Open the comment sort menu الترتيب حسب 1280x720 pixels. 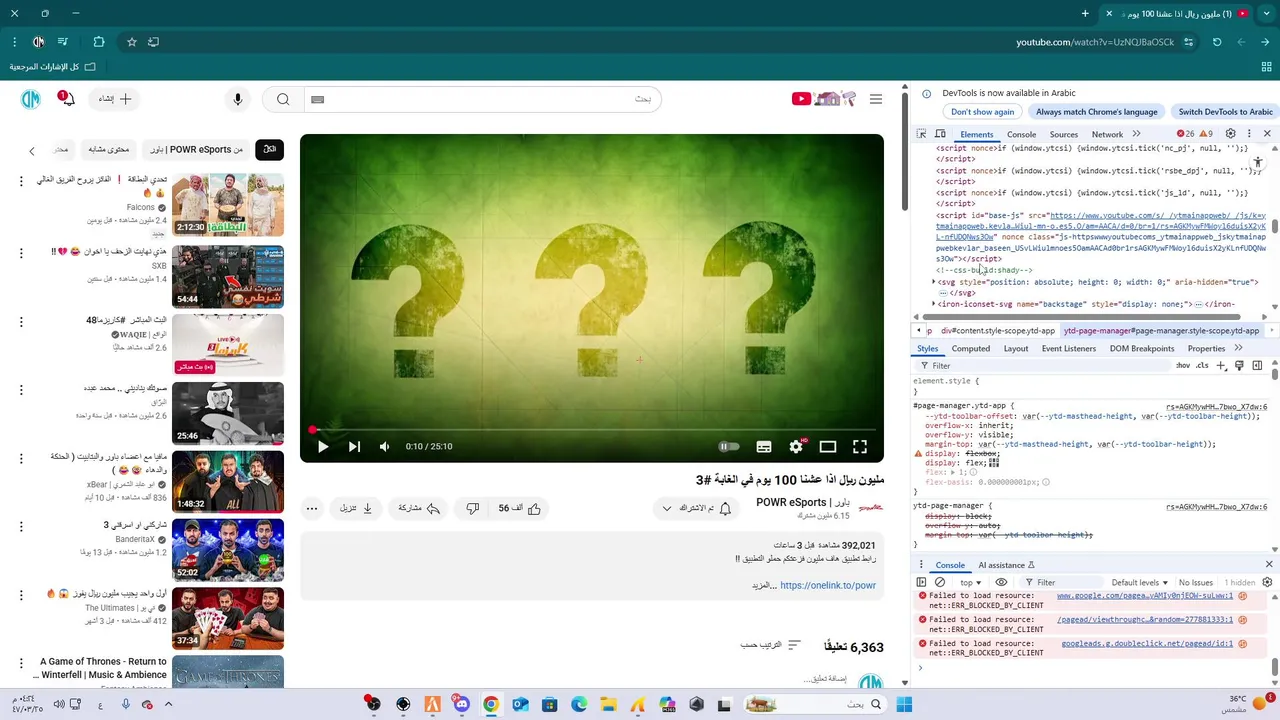click(x=771, y=645)
